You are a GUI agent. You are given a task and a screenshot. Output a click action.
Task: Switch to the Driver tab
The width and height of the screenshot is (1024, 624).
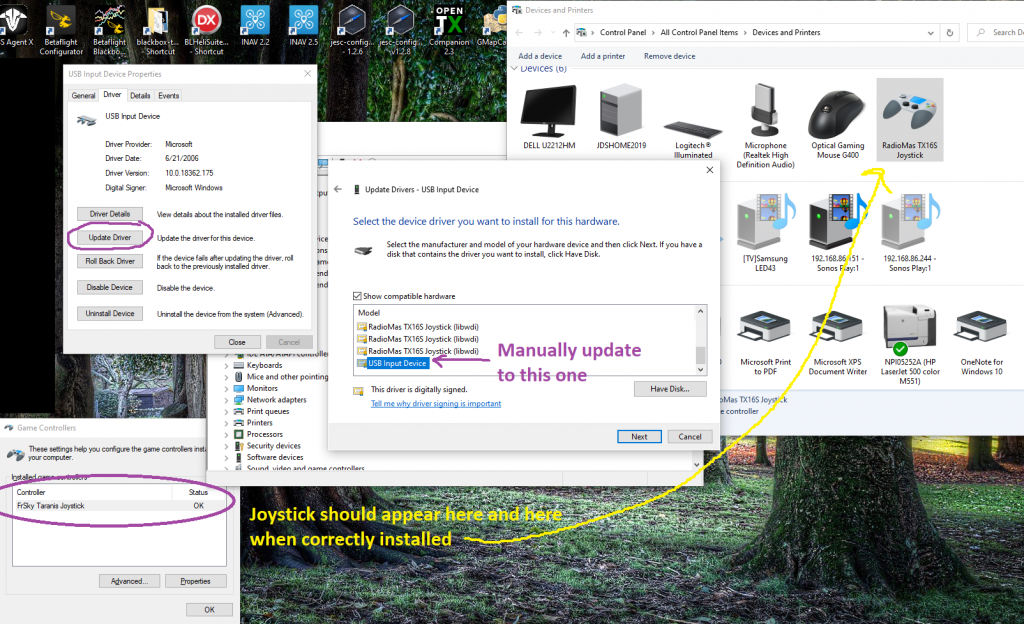[112, 95]
